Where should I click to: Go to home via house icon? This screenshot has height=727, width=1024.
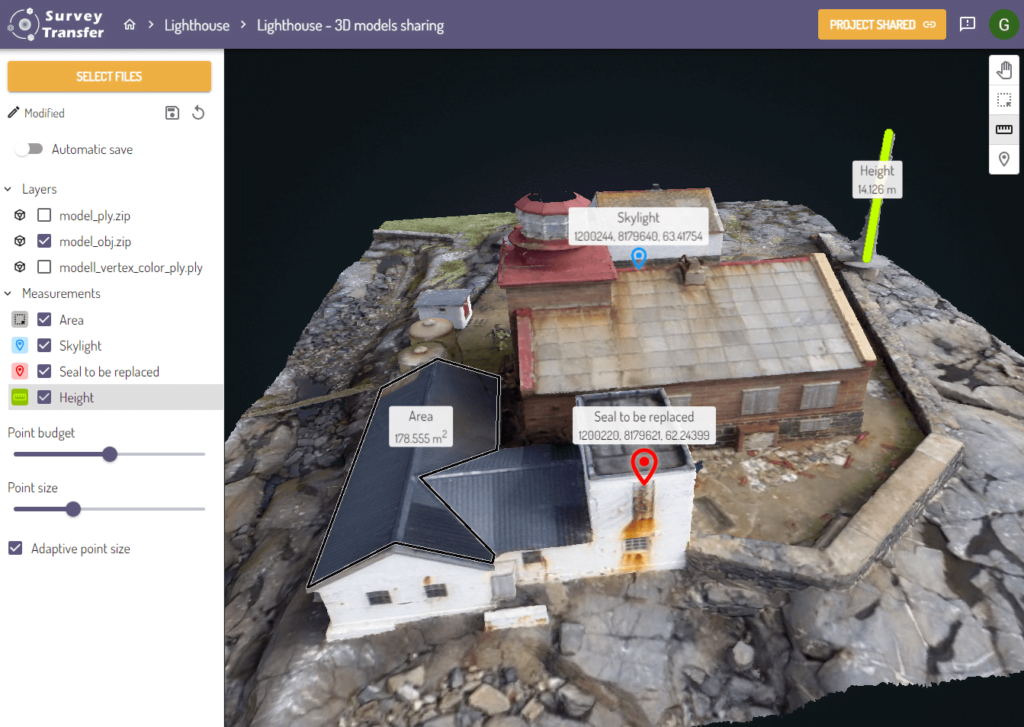coord(129,25)
